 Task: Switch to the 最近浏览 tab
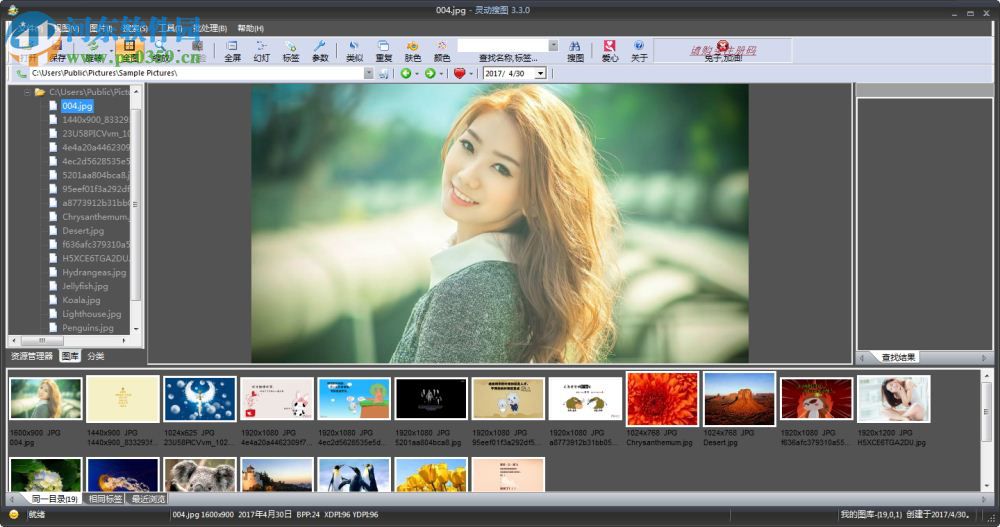point(148,498)
